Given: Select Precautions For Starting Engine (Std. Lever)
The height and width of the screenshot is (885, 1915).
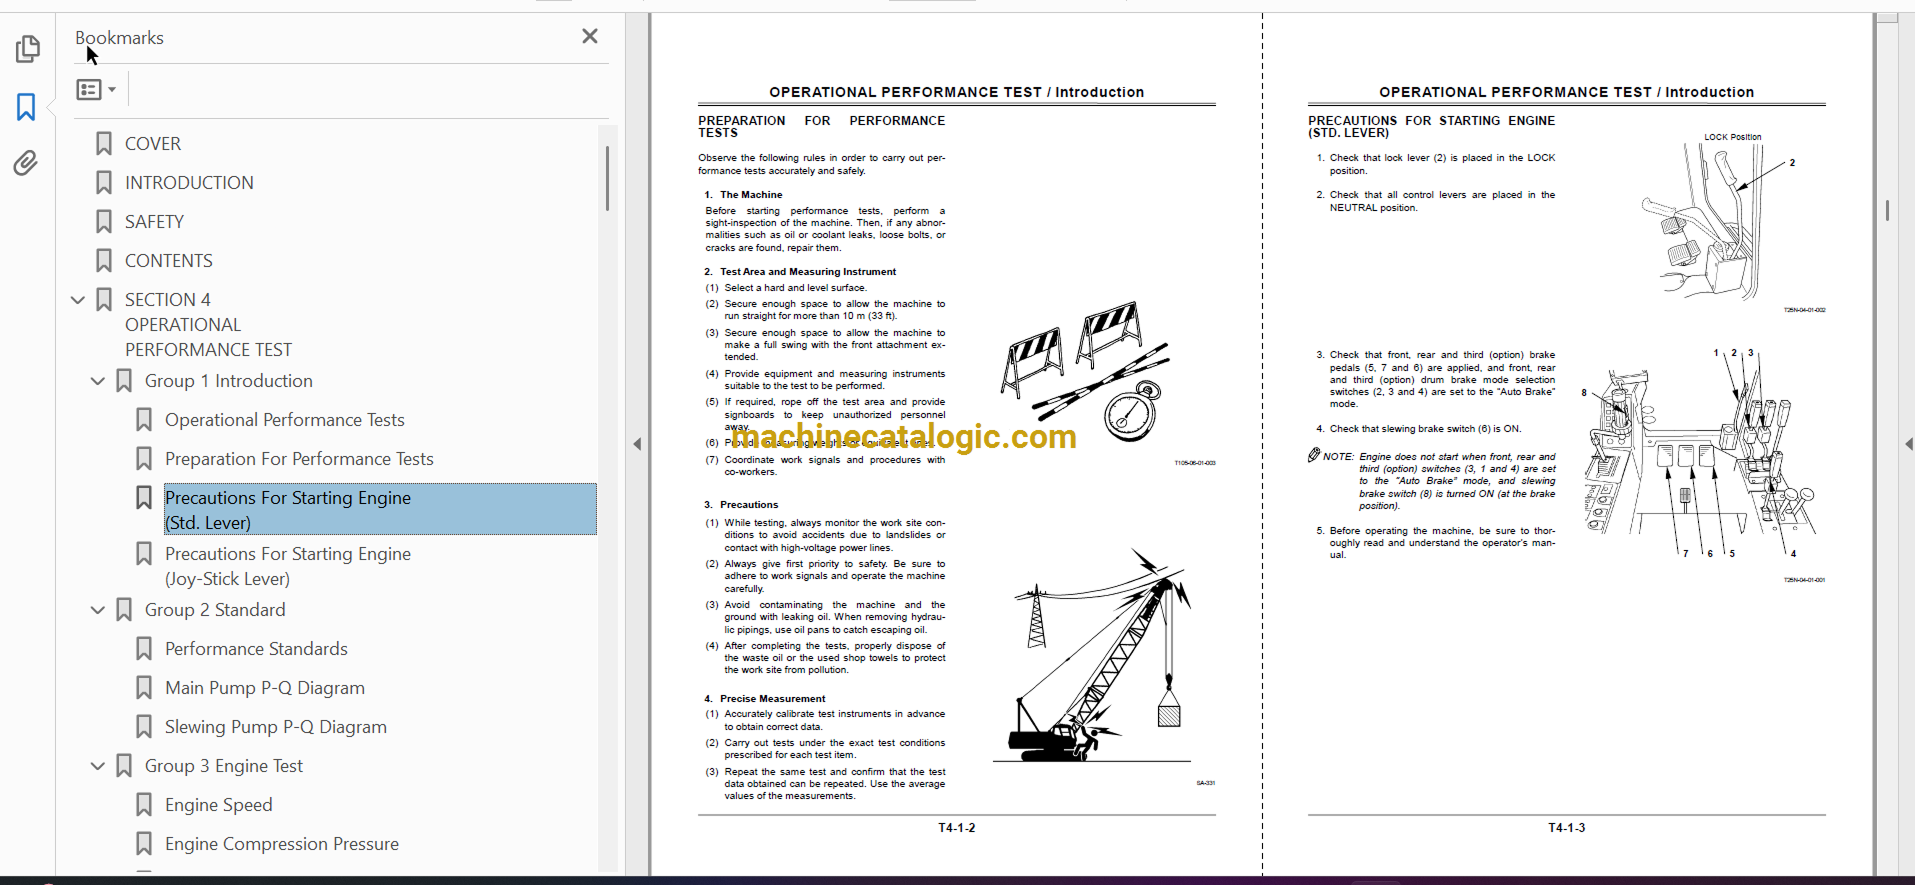Looking at the screenshot, I should pos(380,510).
